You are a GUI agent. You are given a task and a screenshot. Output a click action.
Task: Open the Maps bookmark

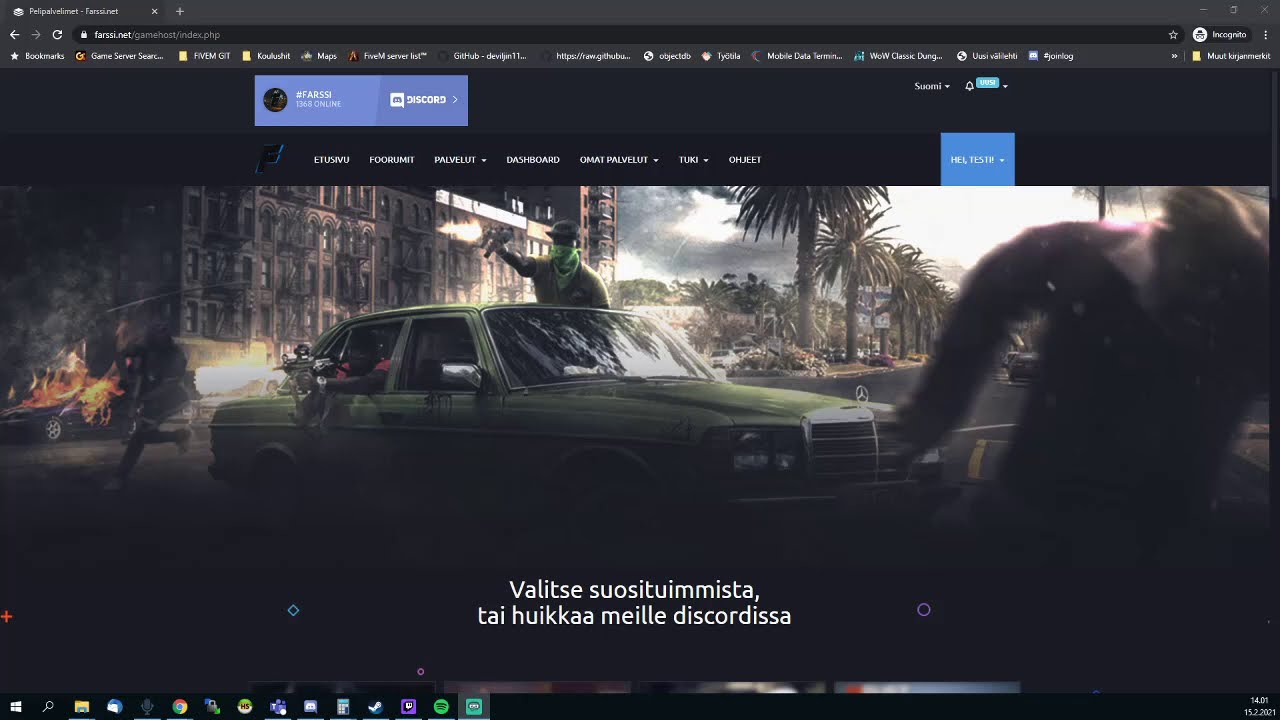(320, 56)
